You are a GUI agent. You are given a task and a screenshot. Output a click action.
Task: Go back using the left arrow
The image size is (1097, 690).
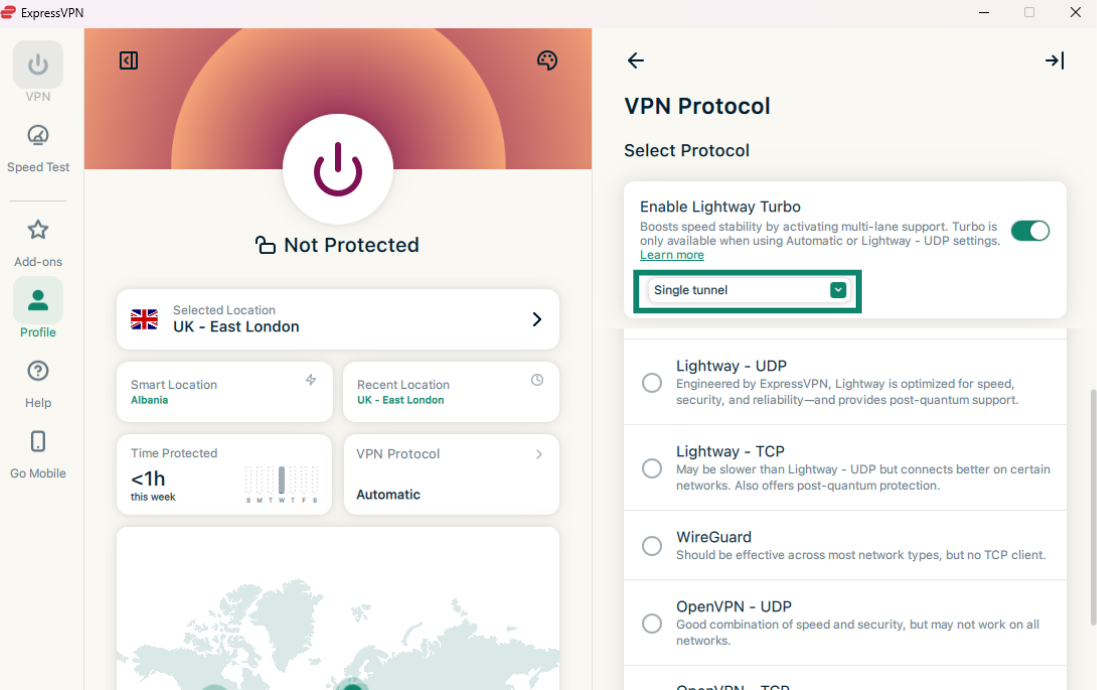click(x=636, y=61)
